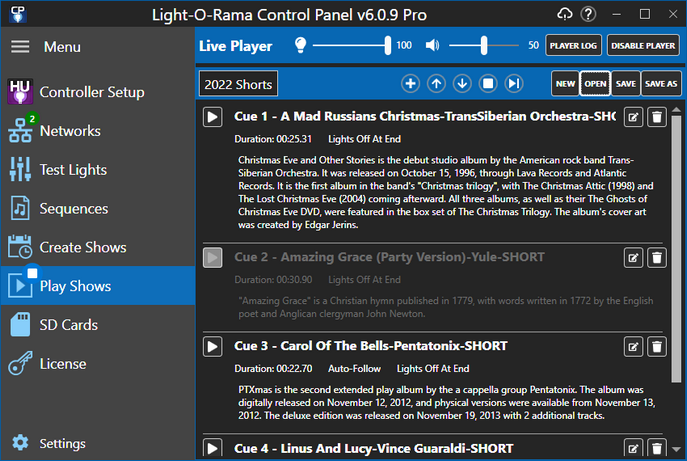Open the SD Cards section

(98, 325)
